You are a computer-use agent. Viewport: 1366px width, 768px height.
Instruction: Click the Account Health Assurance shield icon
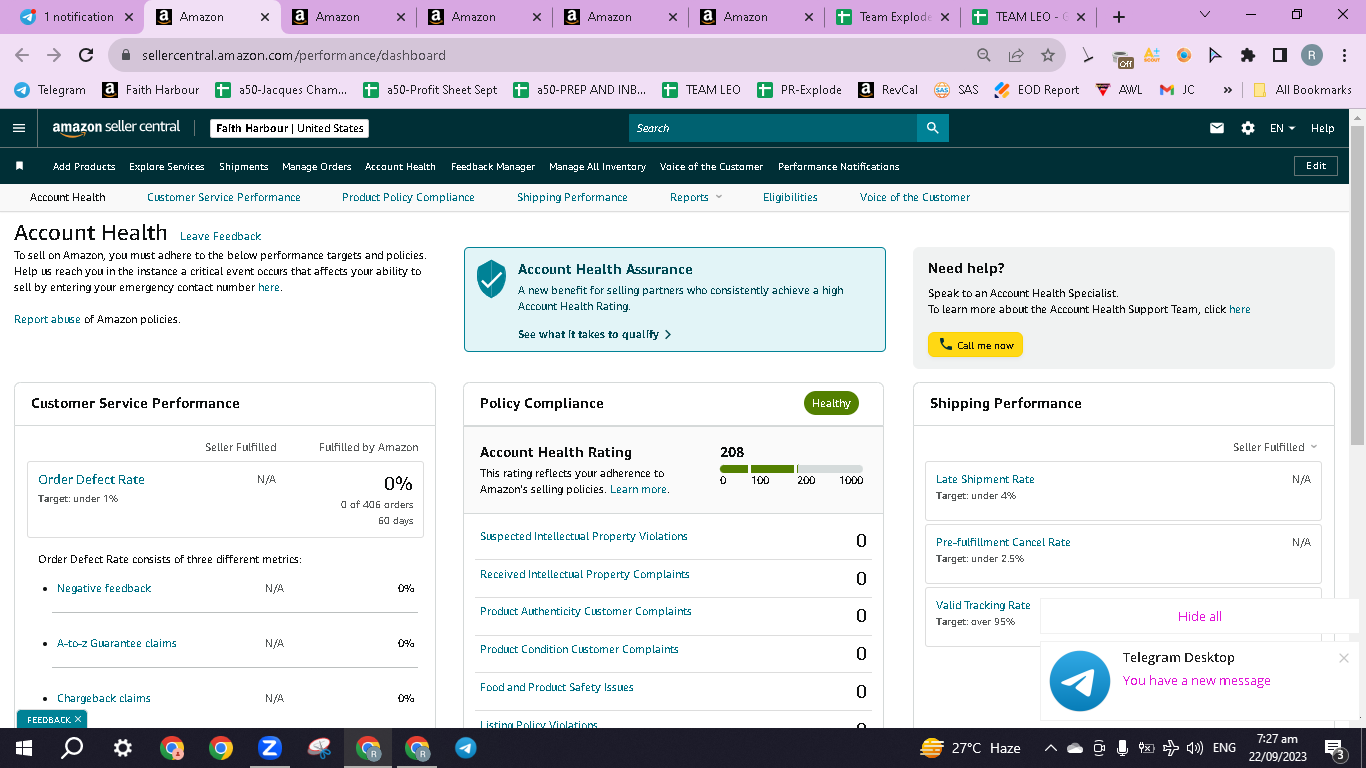[x=491, y=279]
